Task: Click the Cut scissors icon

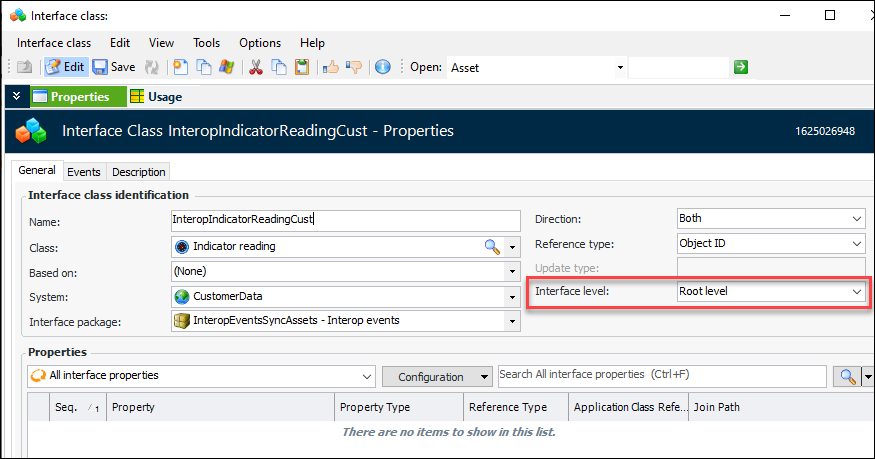Action: 255,67
